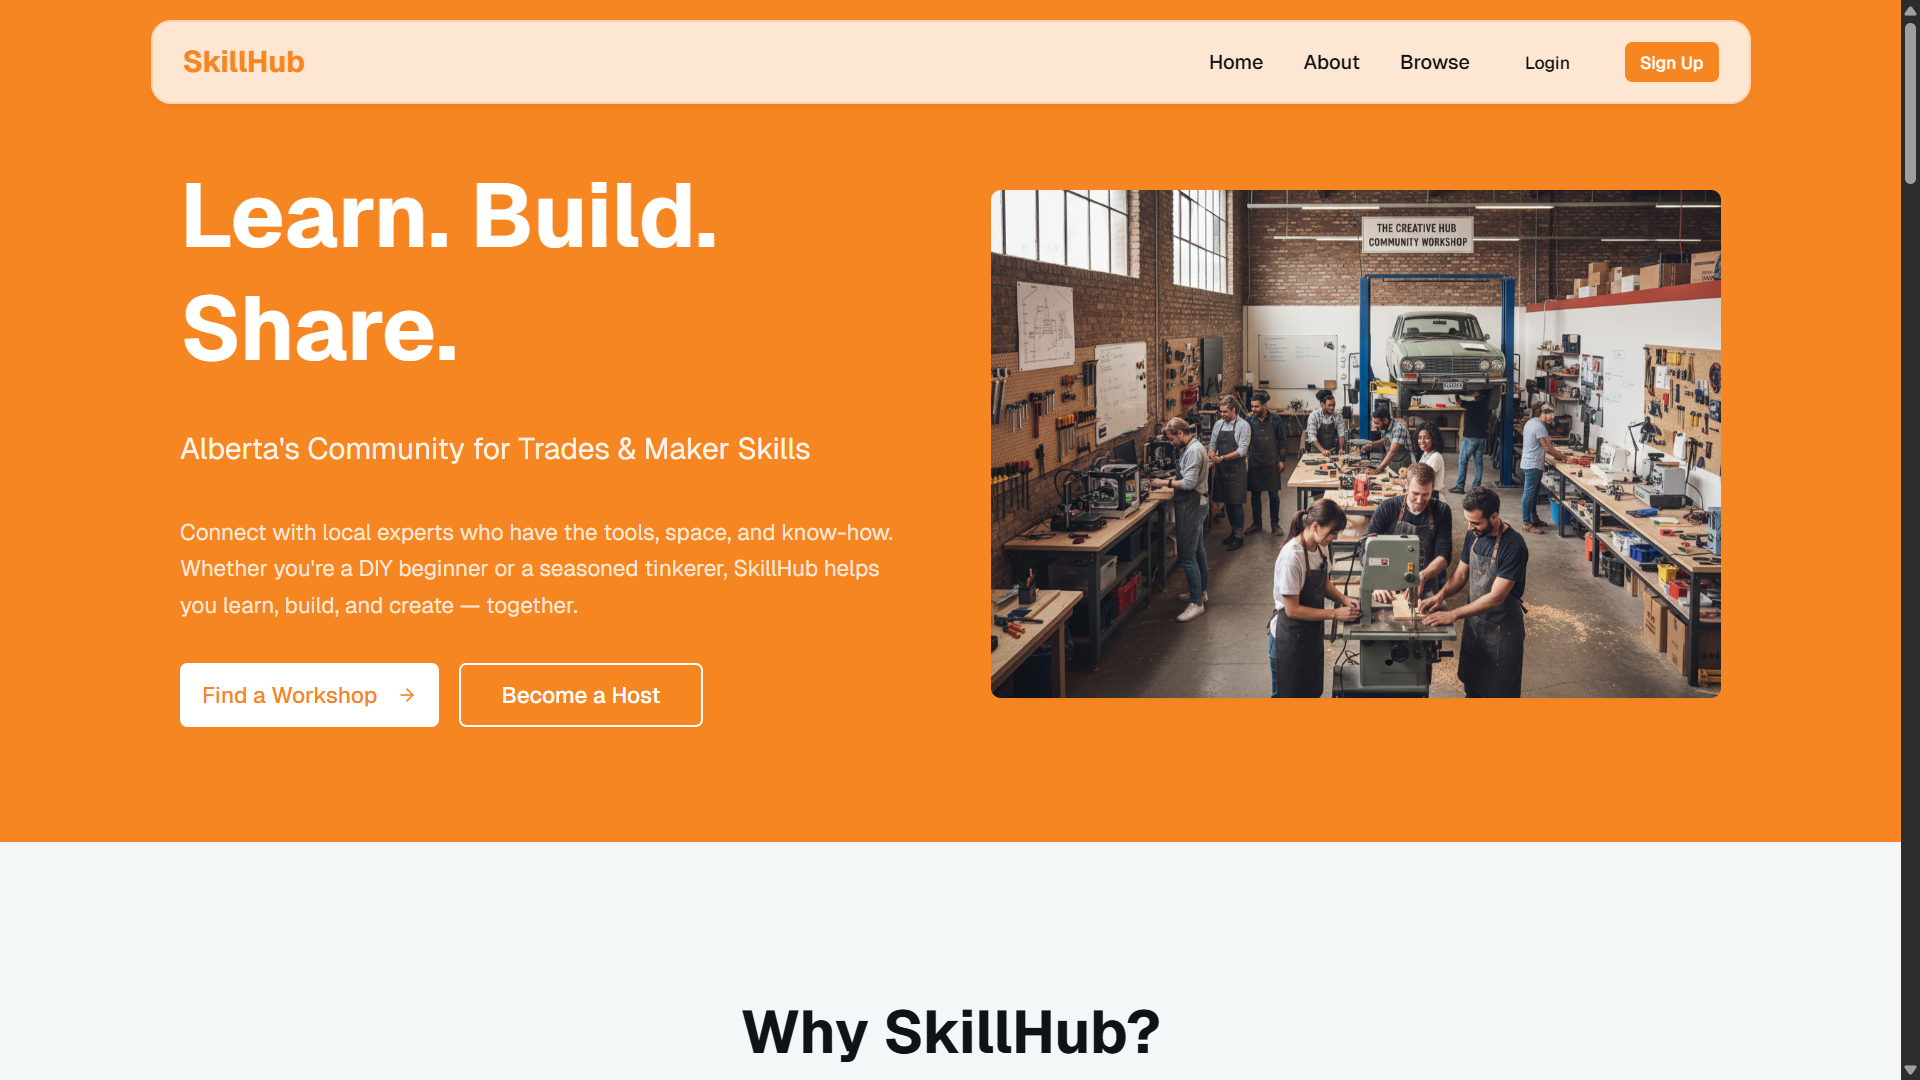Click the Why SkillHub? heading
The width and height of the screenshot is (1920, 1080).
[950, 1032]
